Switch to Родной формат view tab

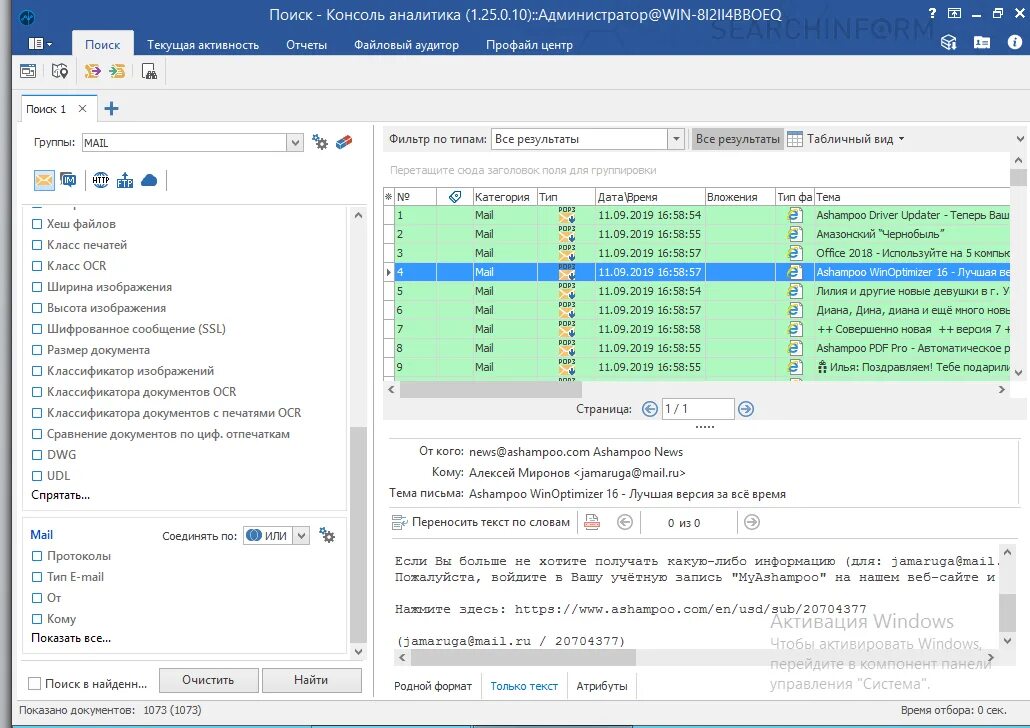[433, 686]
